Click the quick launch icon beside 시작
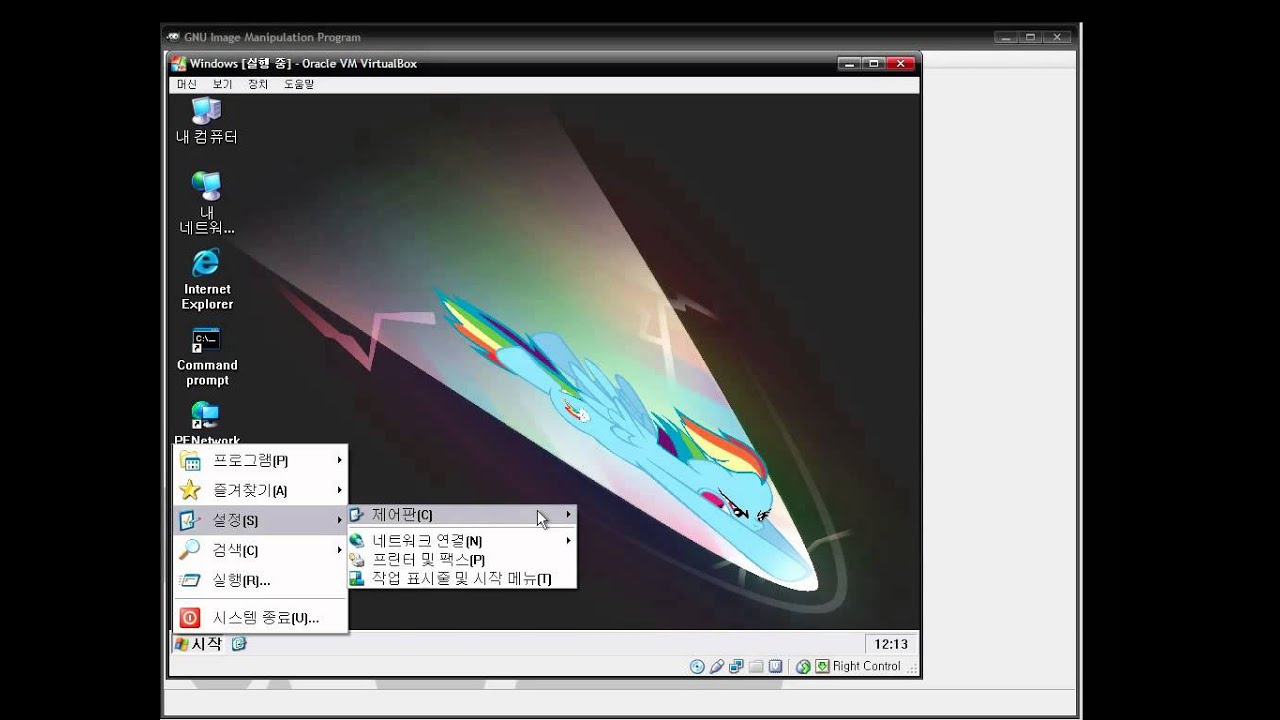 239,644
